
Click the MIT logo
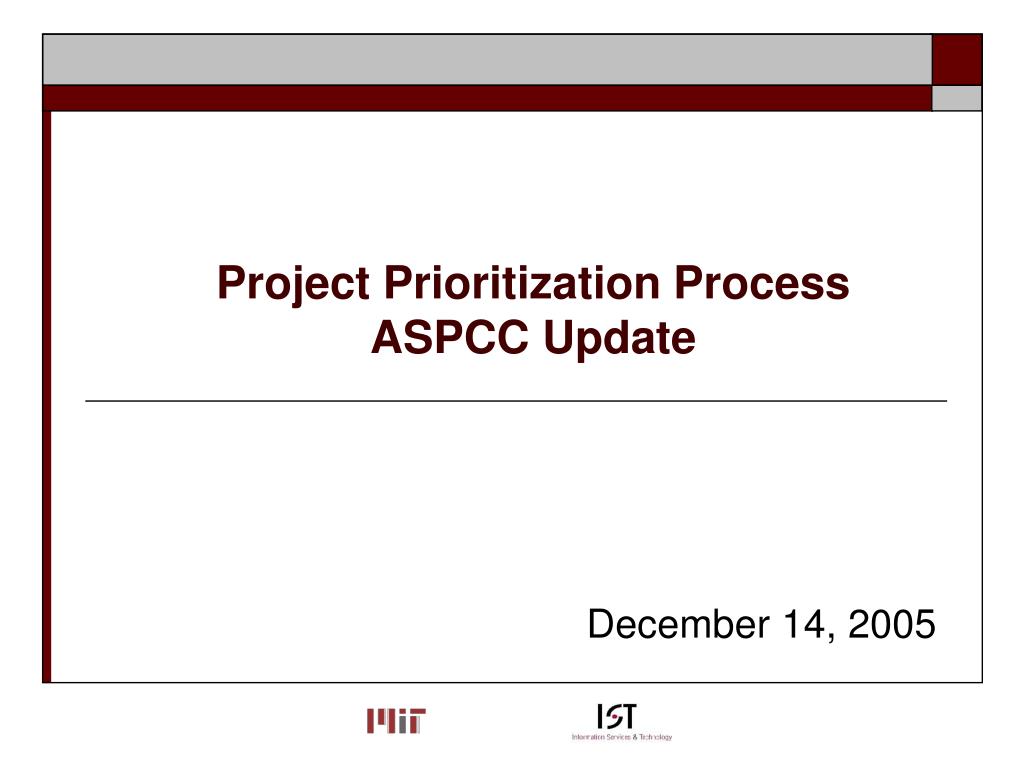396,721
